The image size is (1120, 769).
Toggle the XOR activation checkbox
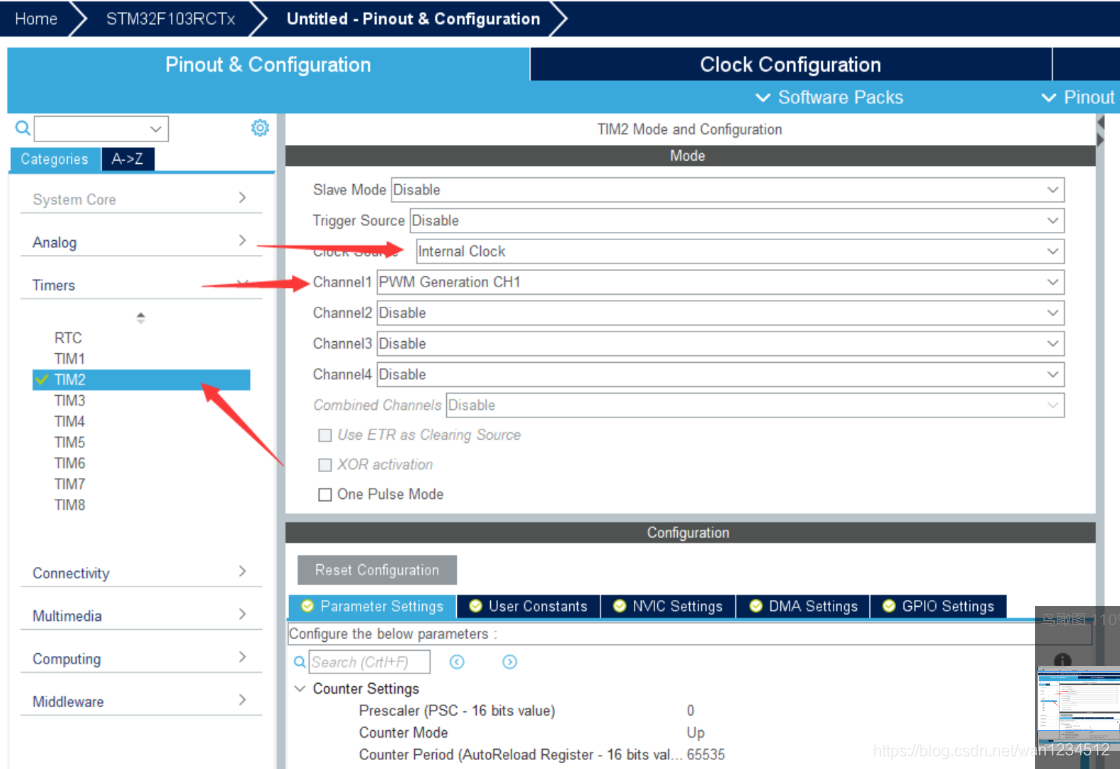click(325, 465)
